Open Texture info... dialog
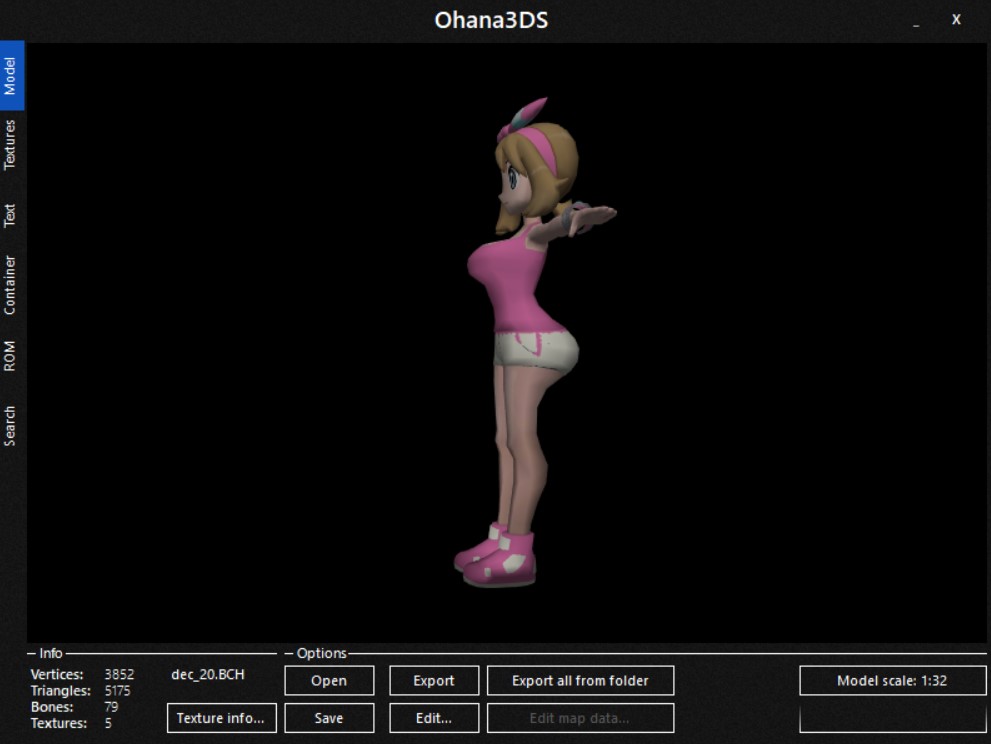Image resolution: width=991 pixels, height=744 pixels. pyautogui.click(x=221, y=718)
